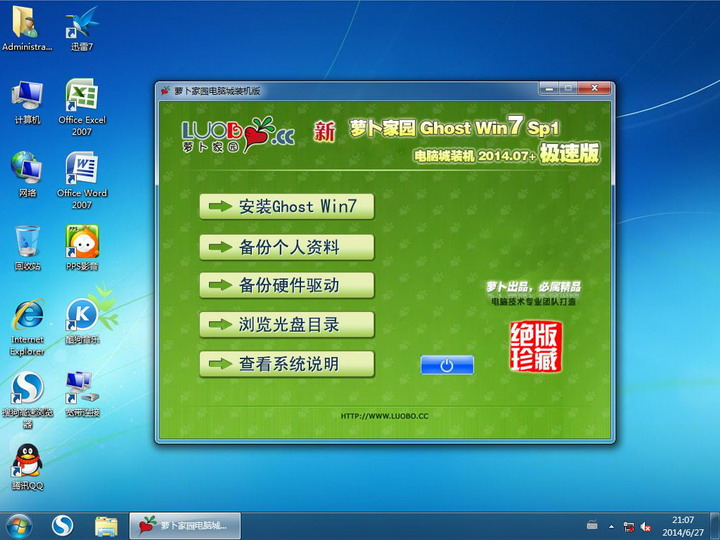Open the keyboard input tray icon
Viewport: 720px width, 540px height.
coord(592,525)
